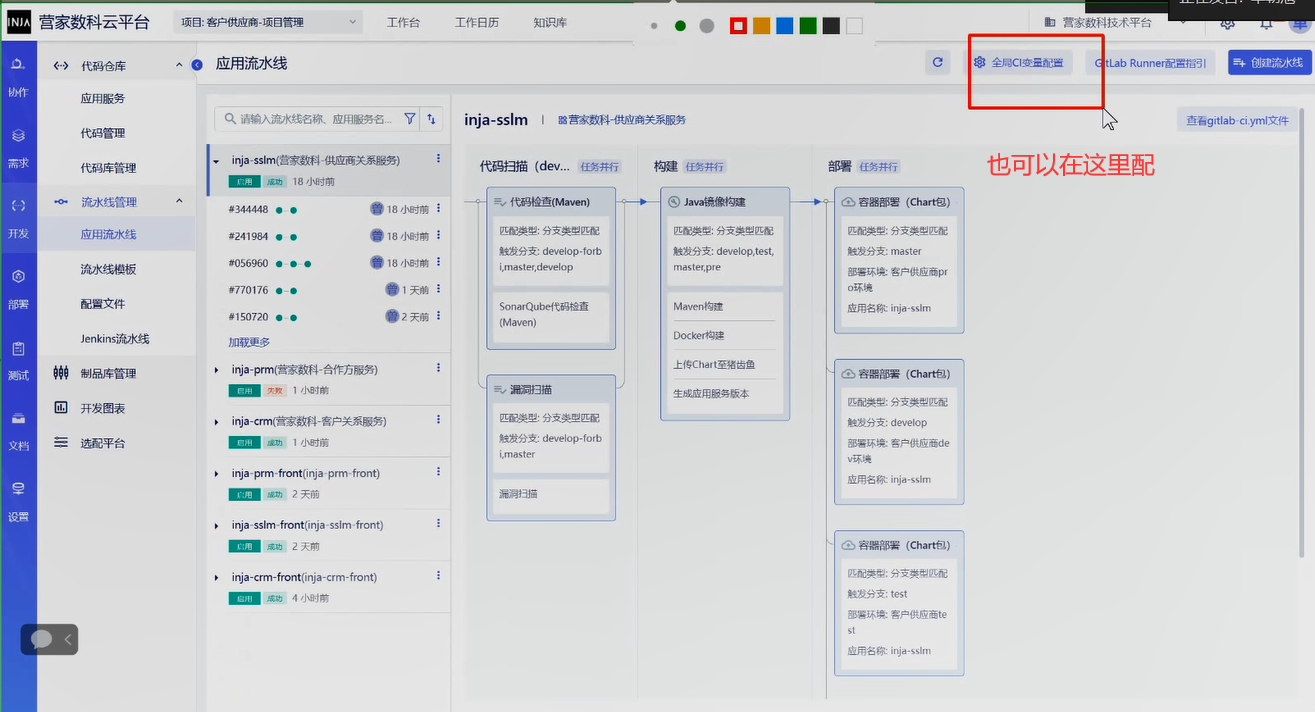Go to the 工作台 top tab
The width and height of the screenshot is (1315, 712).
tap(403, 22)
